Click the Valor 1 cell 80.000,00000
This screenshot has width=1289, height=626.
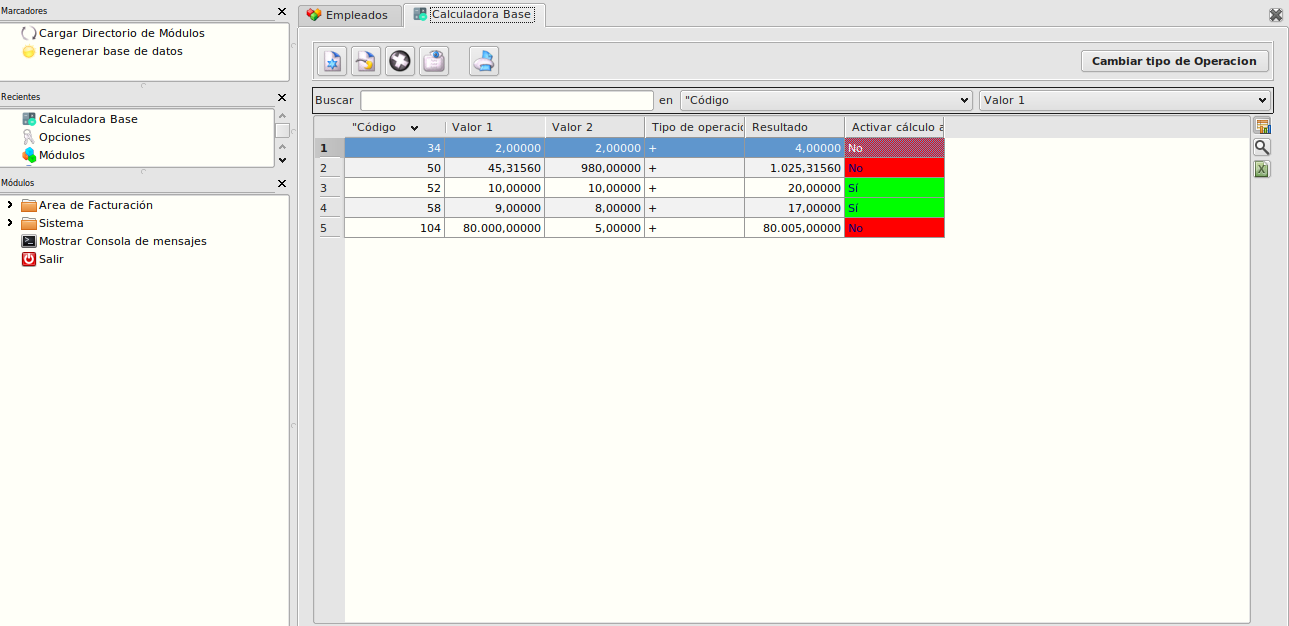(495, 228)
